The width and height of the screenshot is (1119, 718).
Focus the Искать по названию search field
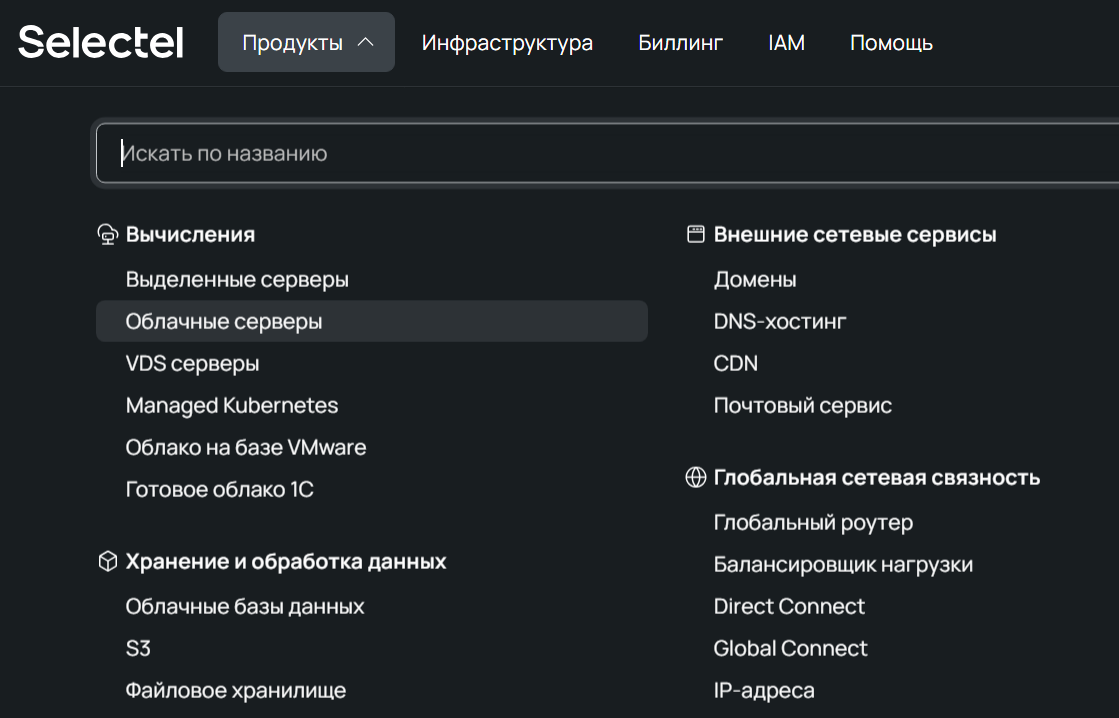607,153
